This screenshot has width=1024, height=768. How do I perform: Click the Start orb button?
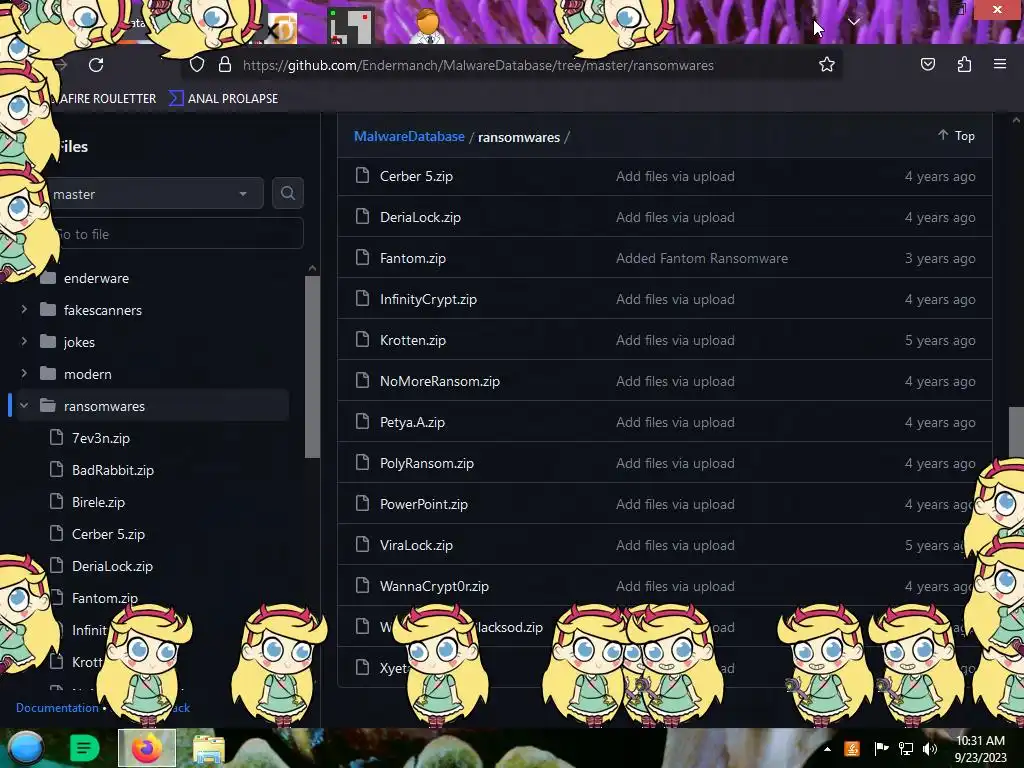(25, 748)
